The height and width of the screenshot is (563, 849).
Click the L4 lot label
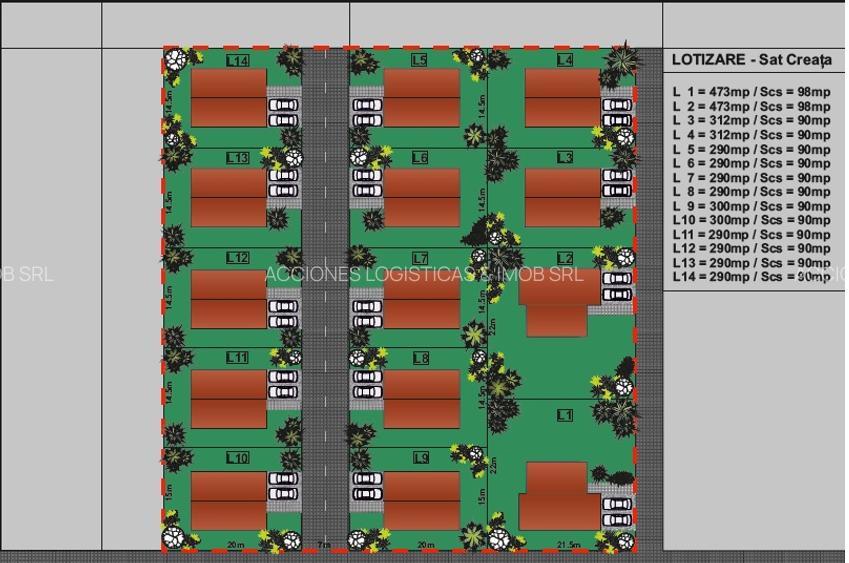[565, 61]
